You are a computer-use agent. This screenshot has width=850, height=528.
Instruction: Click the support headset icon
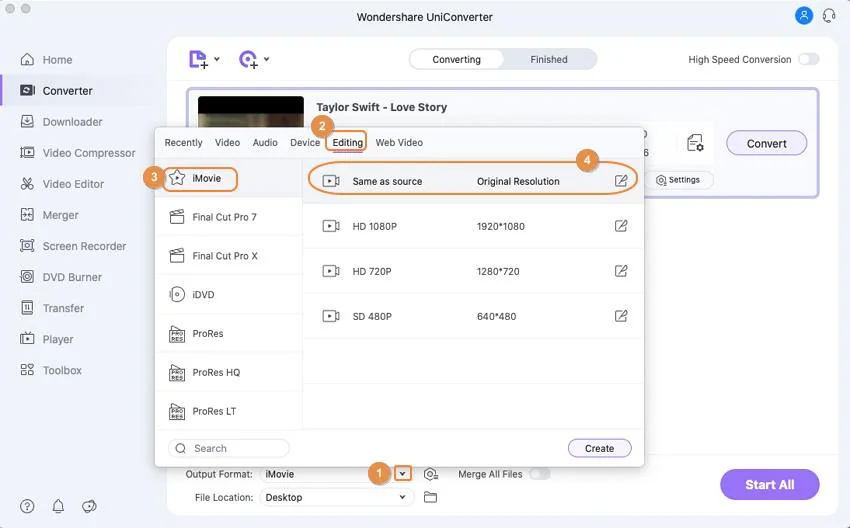(829, 16)
